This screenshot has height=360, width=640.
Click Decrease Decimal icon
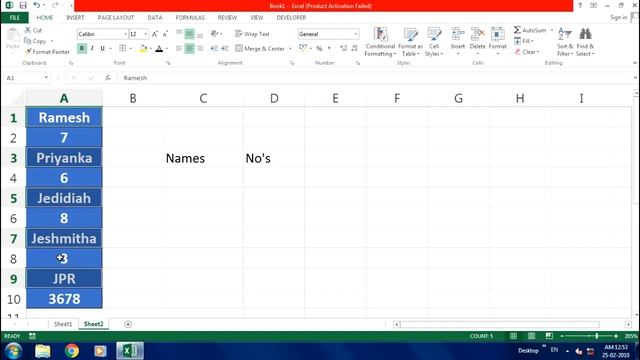coord(354,49)
